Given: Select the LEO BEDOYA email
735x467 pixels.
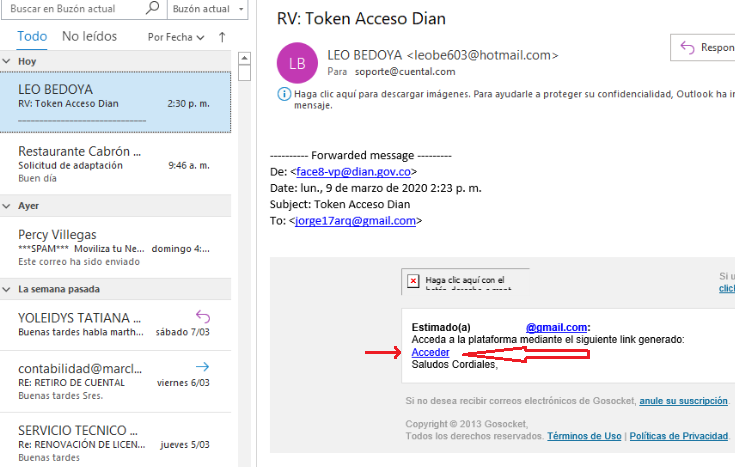Looking at the screenshot, I should click(x=115, y=102).
